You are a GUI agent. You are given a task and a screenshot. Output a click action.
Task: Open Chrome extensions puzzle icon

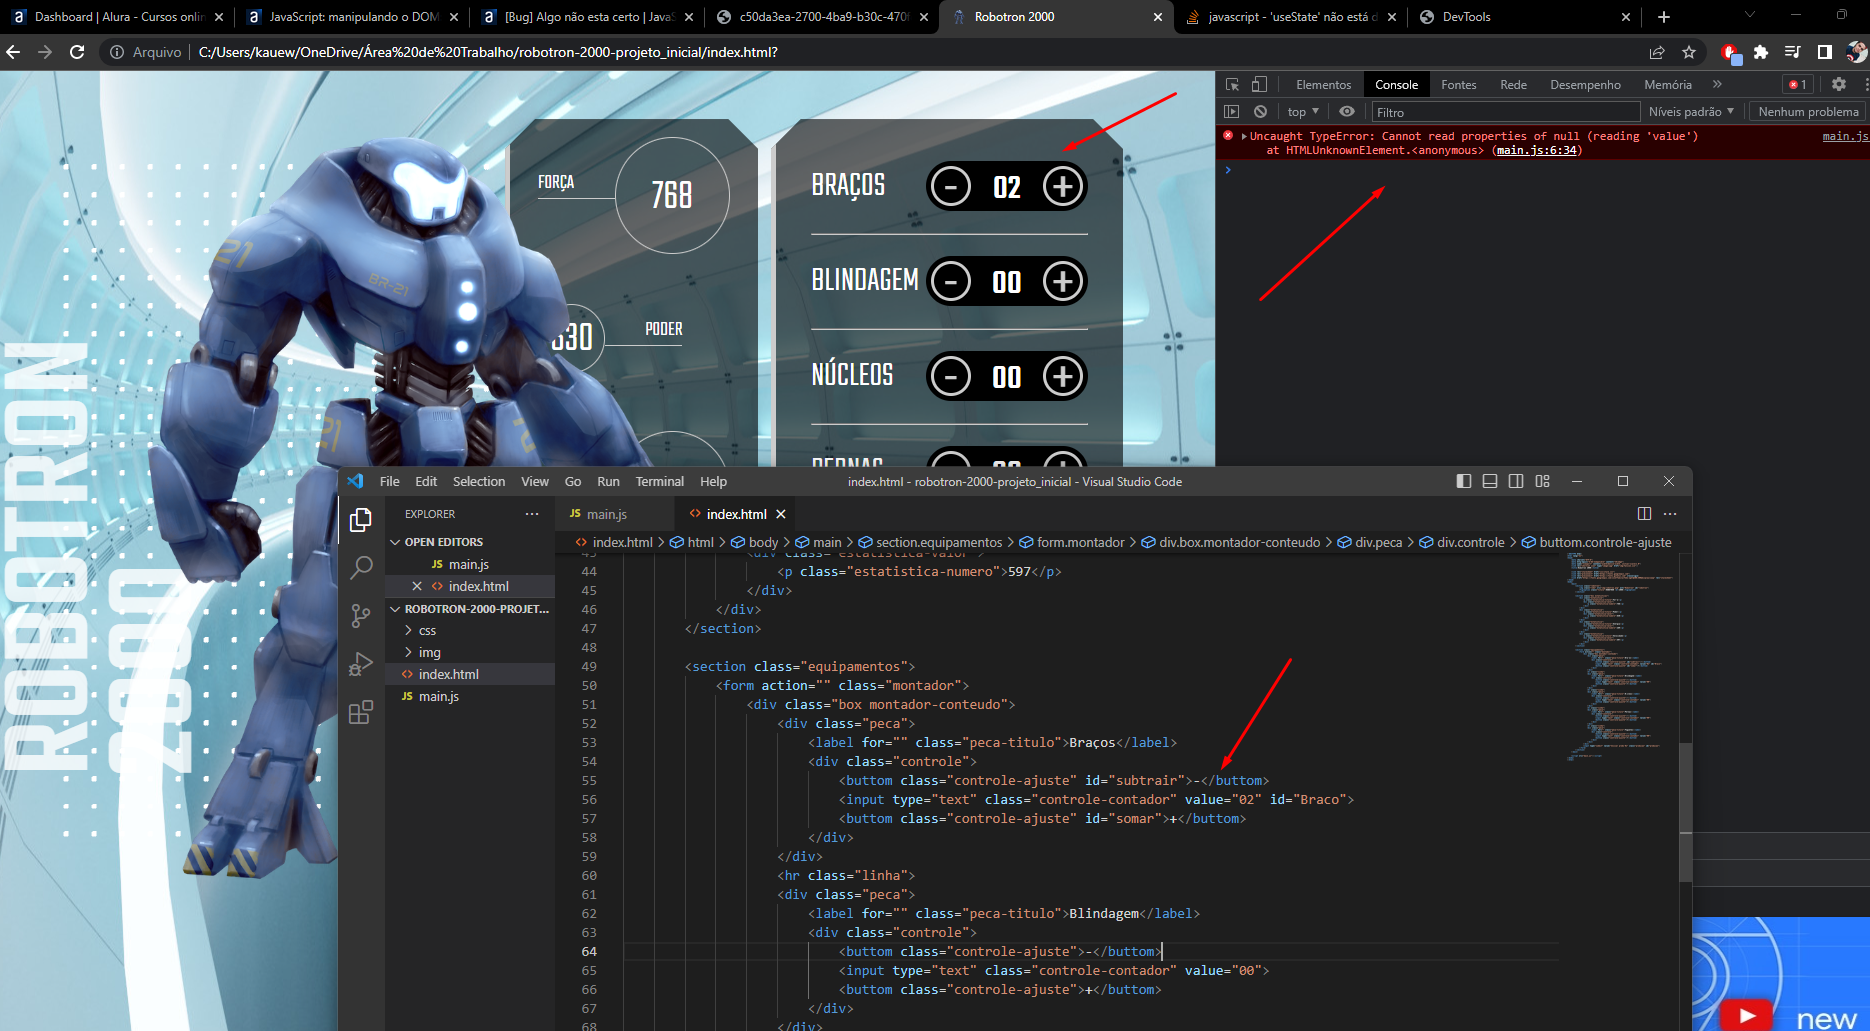(1761, 52)
